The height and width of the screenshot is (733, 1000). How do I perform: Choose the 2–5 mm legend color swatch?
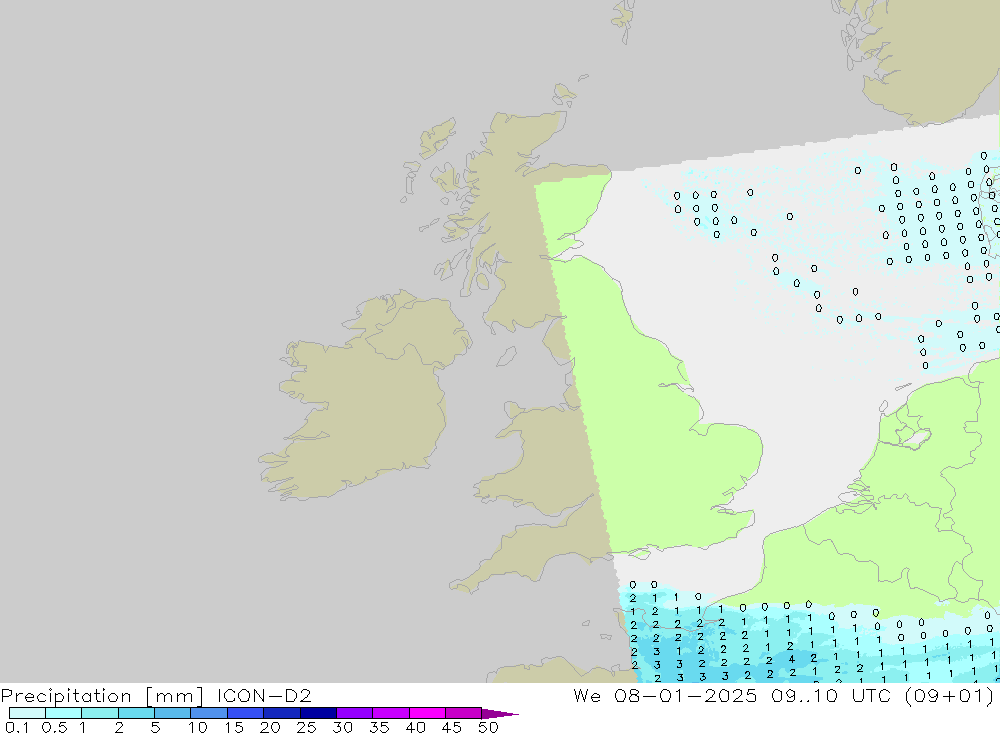pyautogui.click(x=136, y=713)
